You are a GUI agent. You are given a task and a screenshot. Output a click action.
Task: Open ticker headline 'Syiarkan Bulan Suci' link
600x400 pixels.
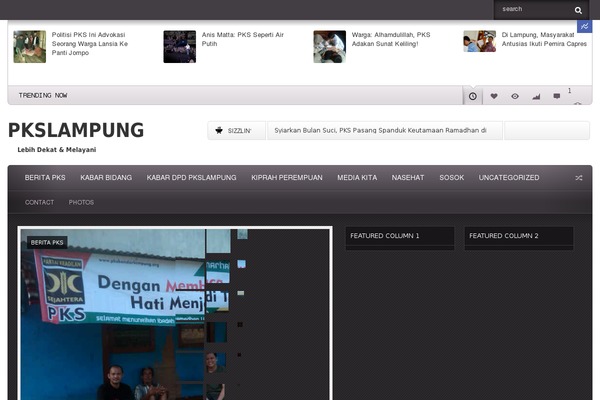tap(380, 131)
